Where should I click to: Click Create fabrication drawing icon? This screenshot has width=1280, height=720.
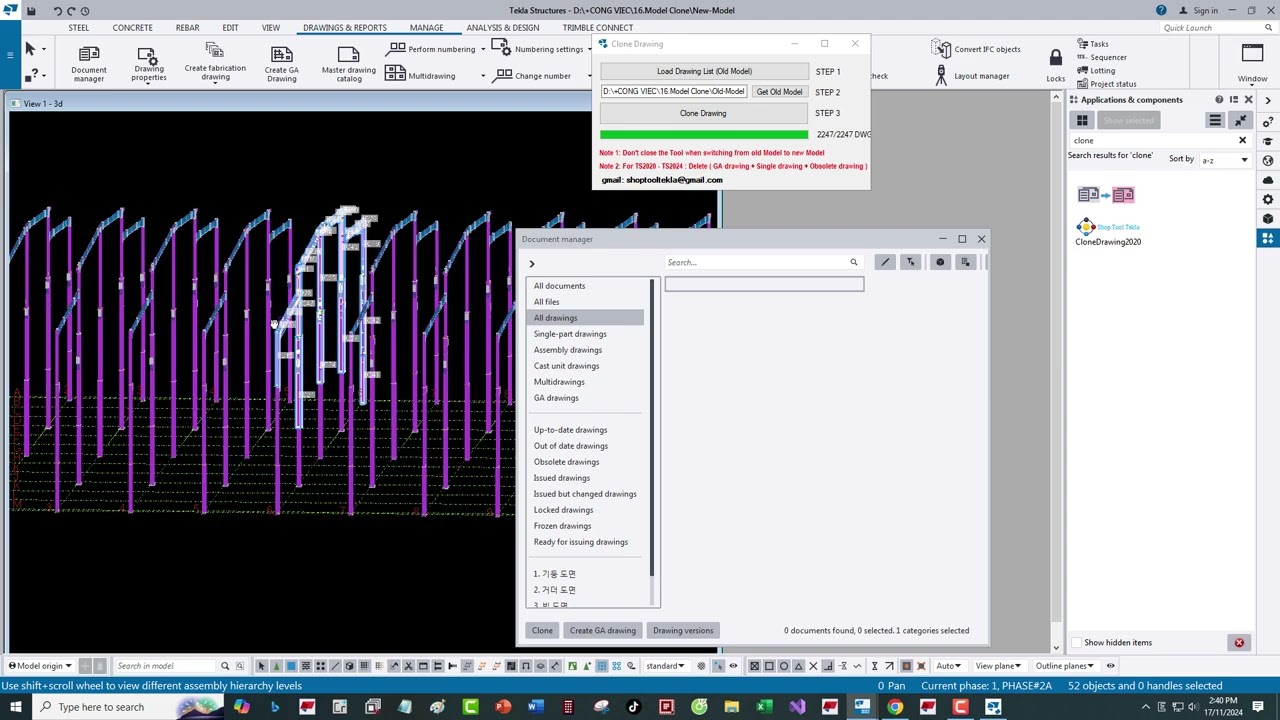[214, 62]
